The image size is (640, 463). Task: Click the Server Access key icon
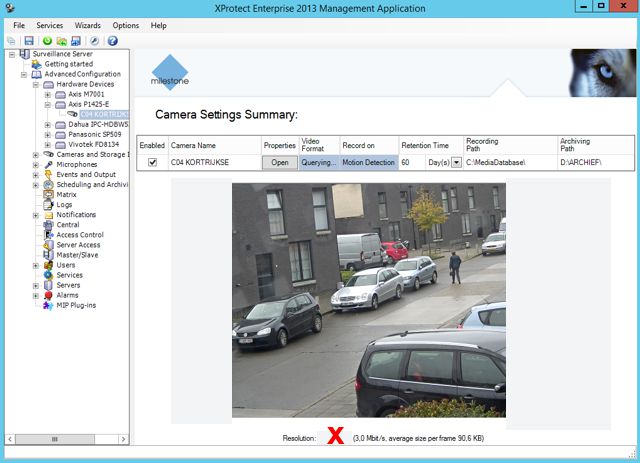[49, 245]
